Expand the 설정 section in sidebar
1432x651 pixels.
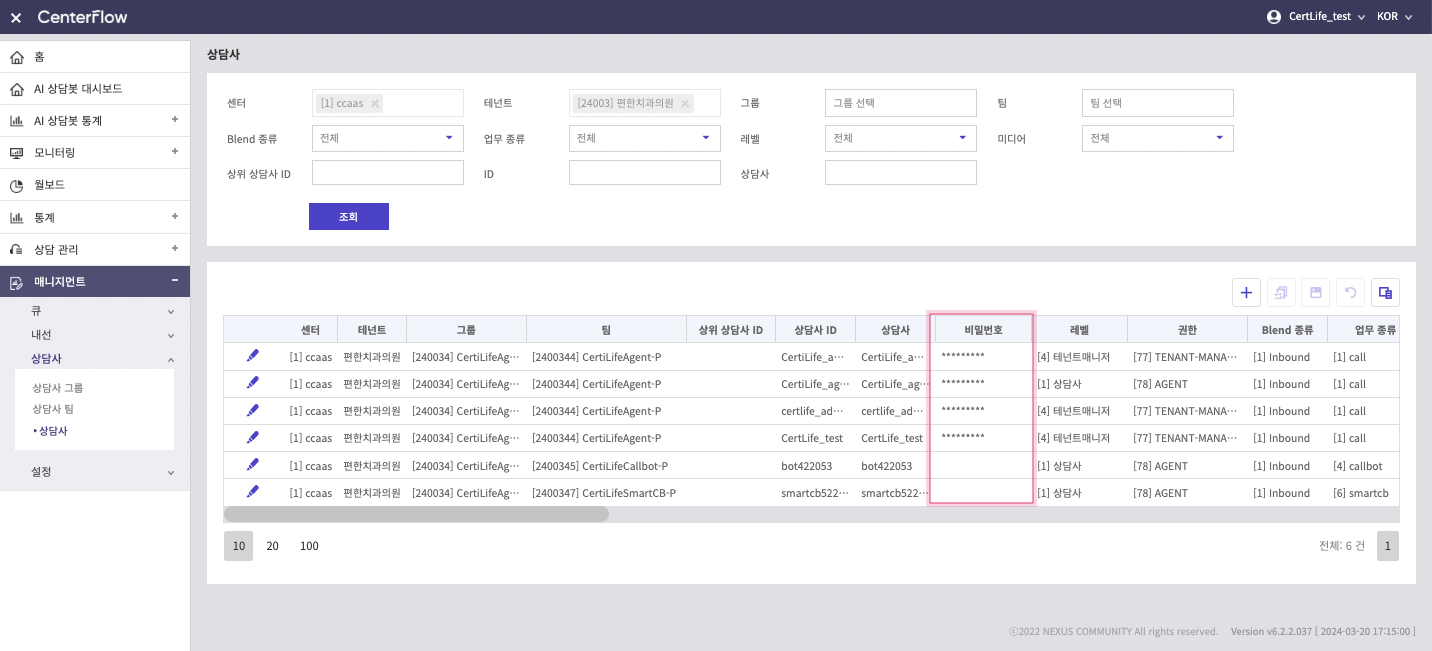[x=94, y=472]
